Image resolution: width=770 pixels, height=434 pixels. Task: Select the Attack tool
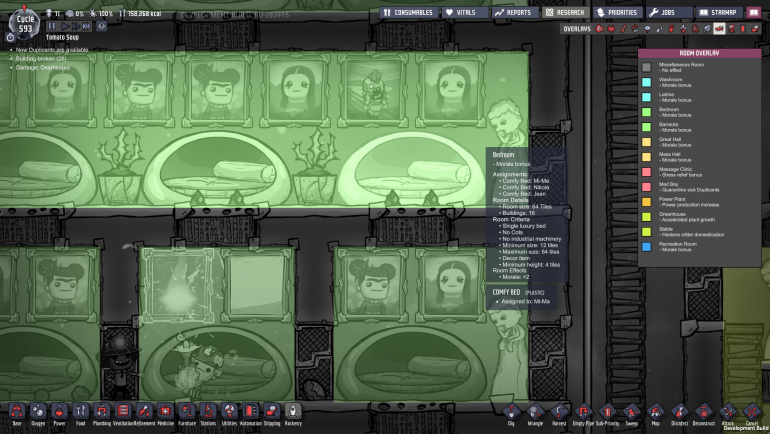pyautogui.click(x=728, y=411)
